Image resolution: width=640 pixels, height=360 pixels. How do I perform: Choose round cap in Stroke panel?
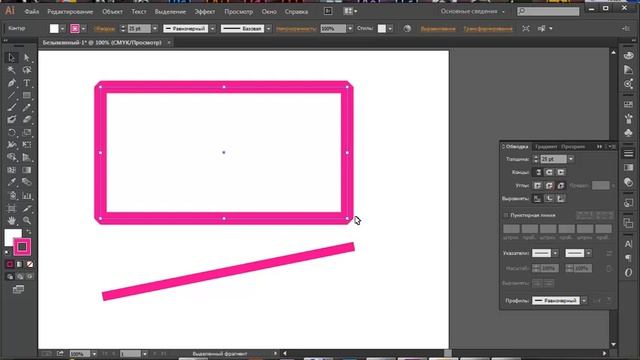(549, 172)
